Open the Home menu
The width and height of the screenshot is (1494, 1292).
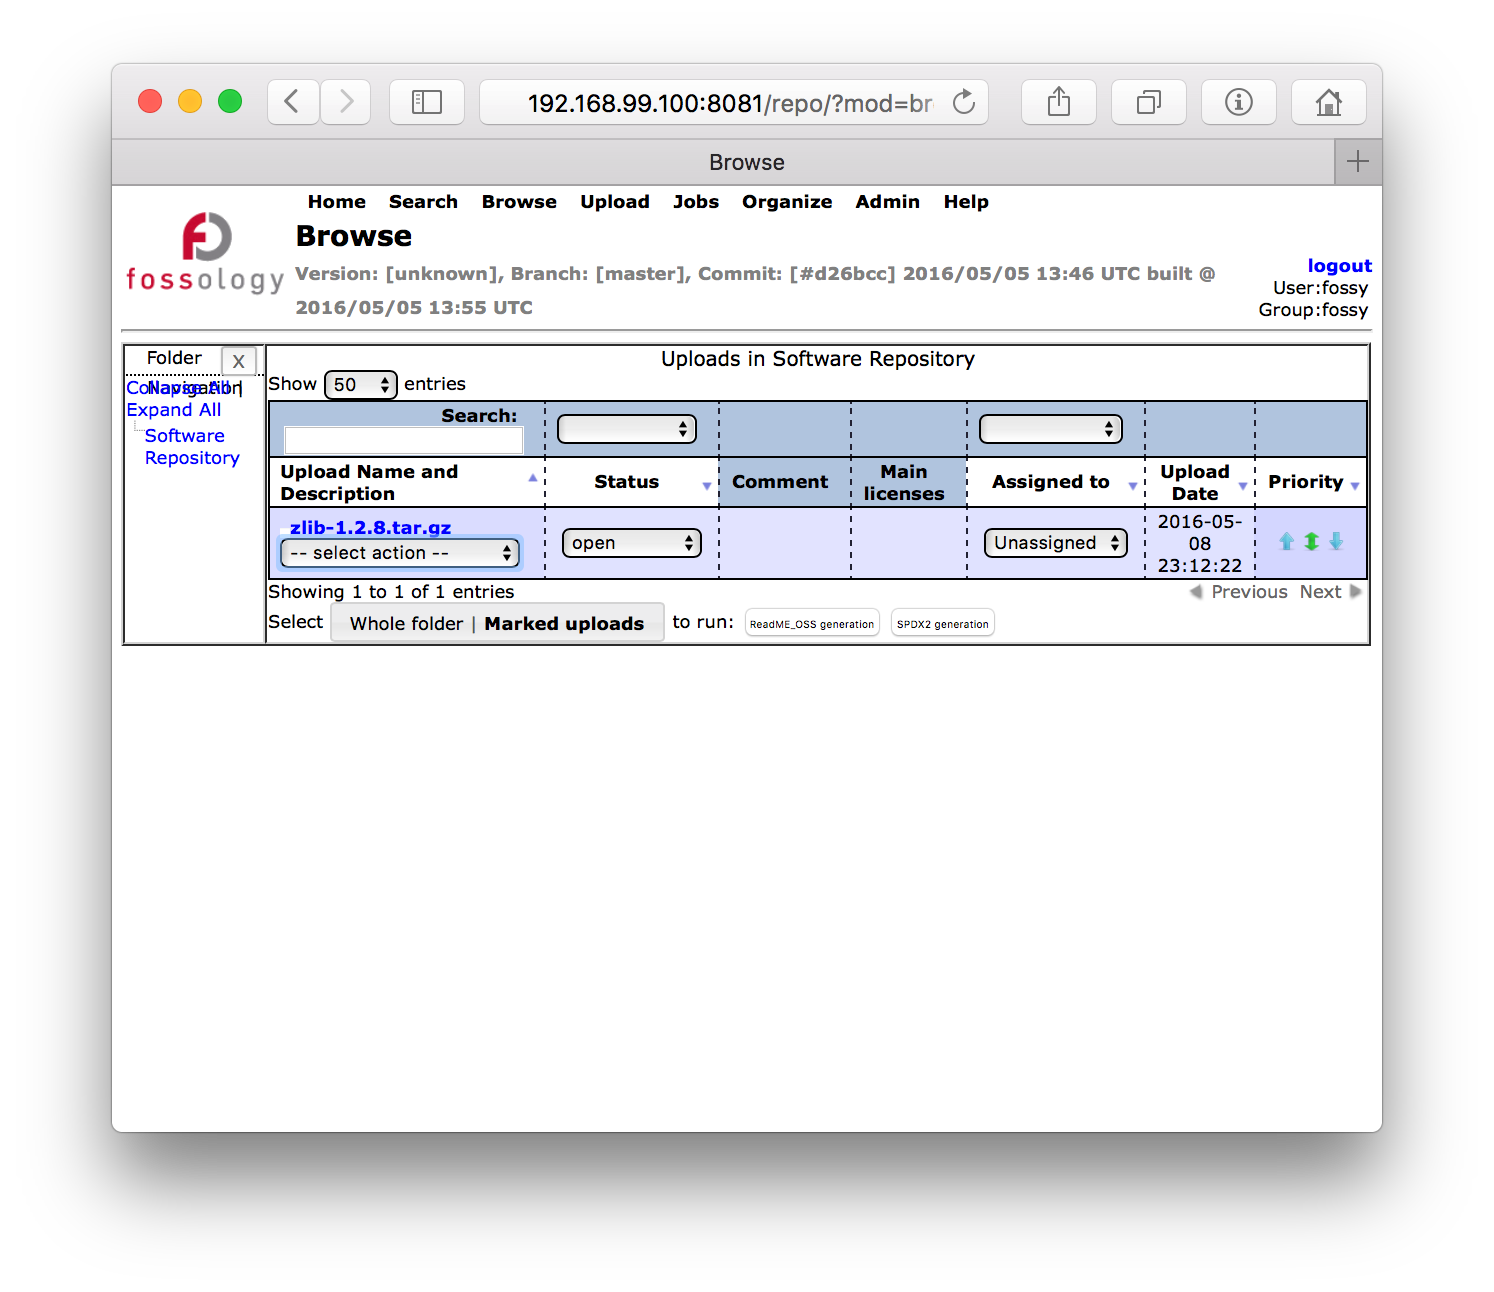(337, 202)
